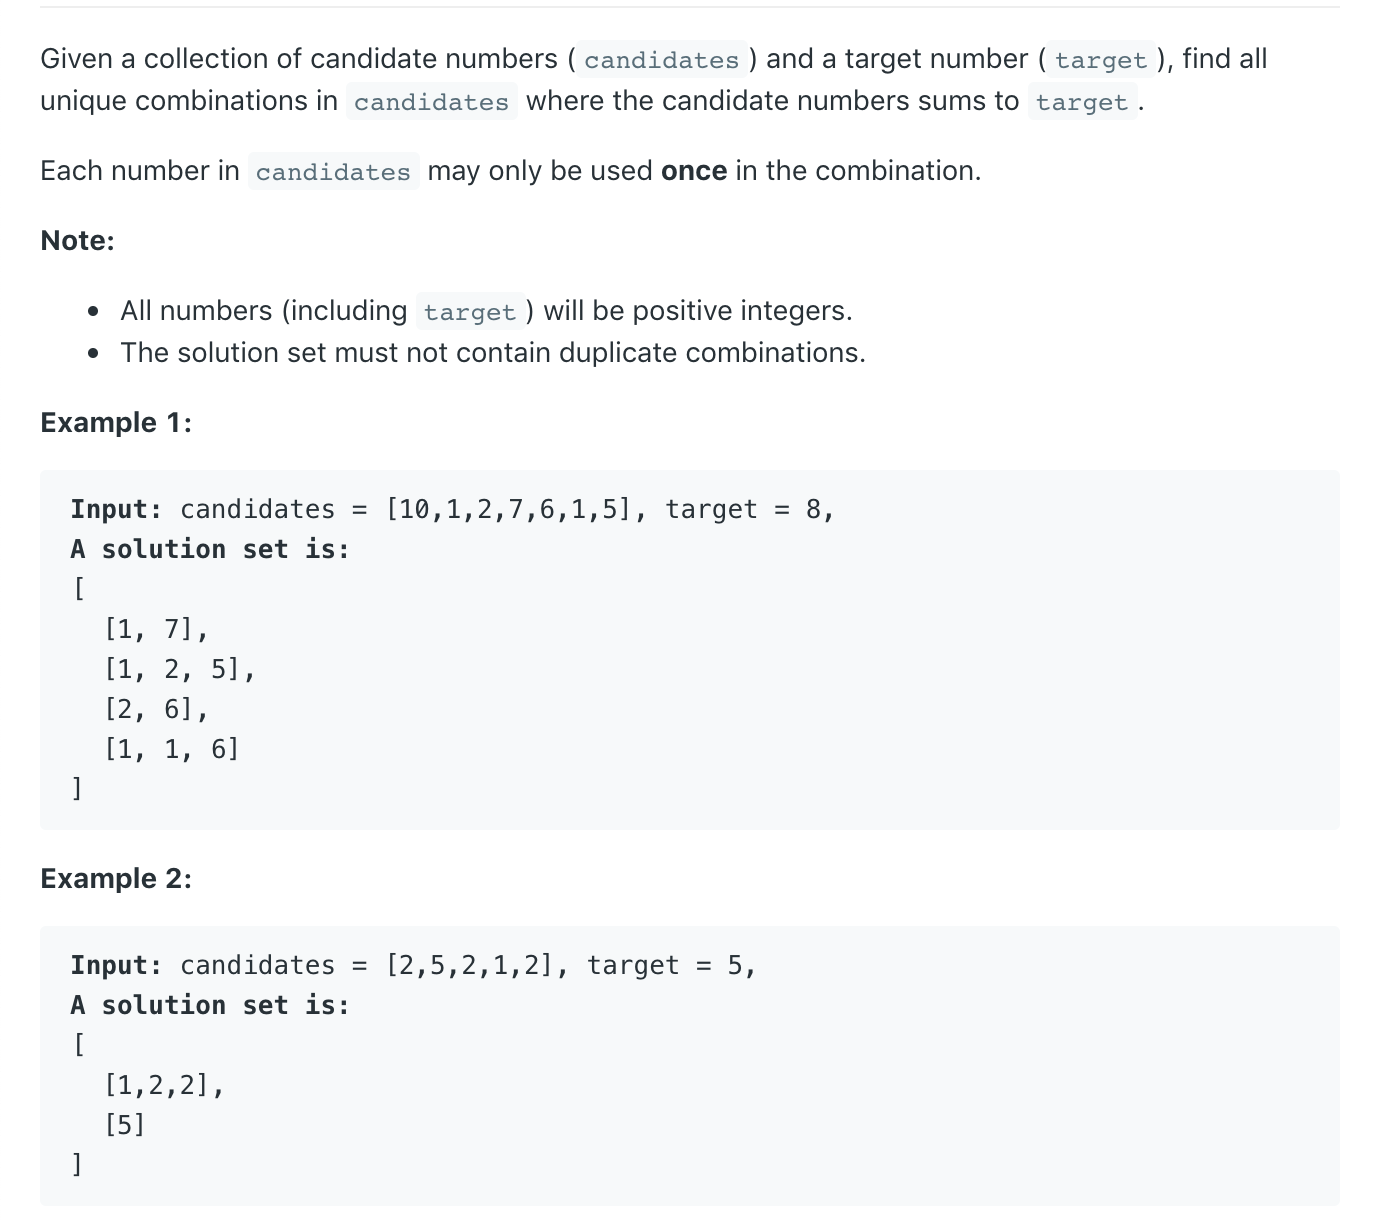The width and height of the screenshot is (1384, 1224).
Task: Click the first inline 'candidates' code tag
Action: 661,60
